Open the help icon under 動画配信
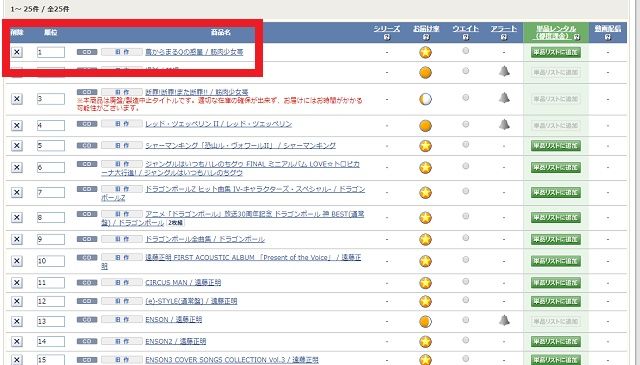The width and height of the screenshot is (640, 365). pos(608,37)
